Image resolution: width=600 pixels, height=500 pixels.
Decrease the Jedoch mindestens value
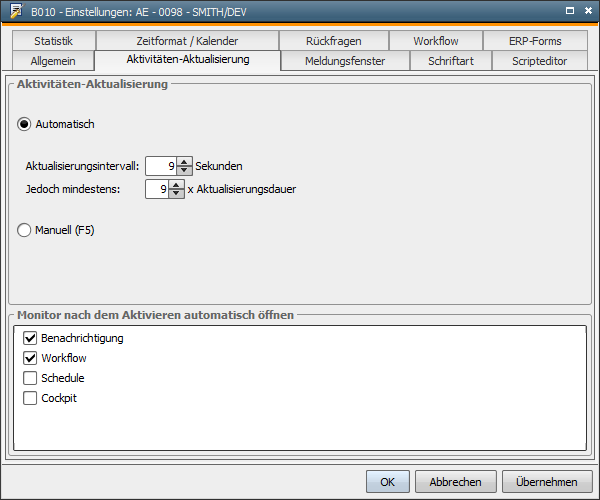pos(177,193)
